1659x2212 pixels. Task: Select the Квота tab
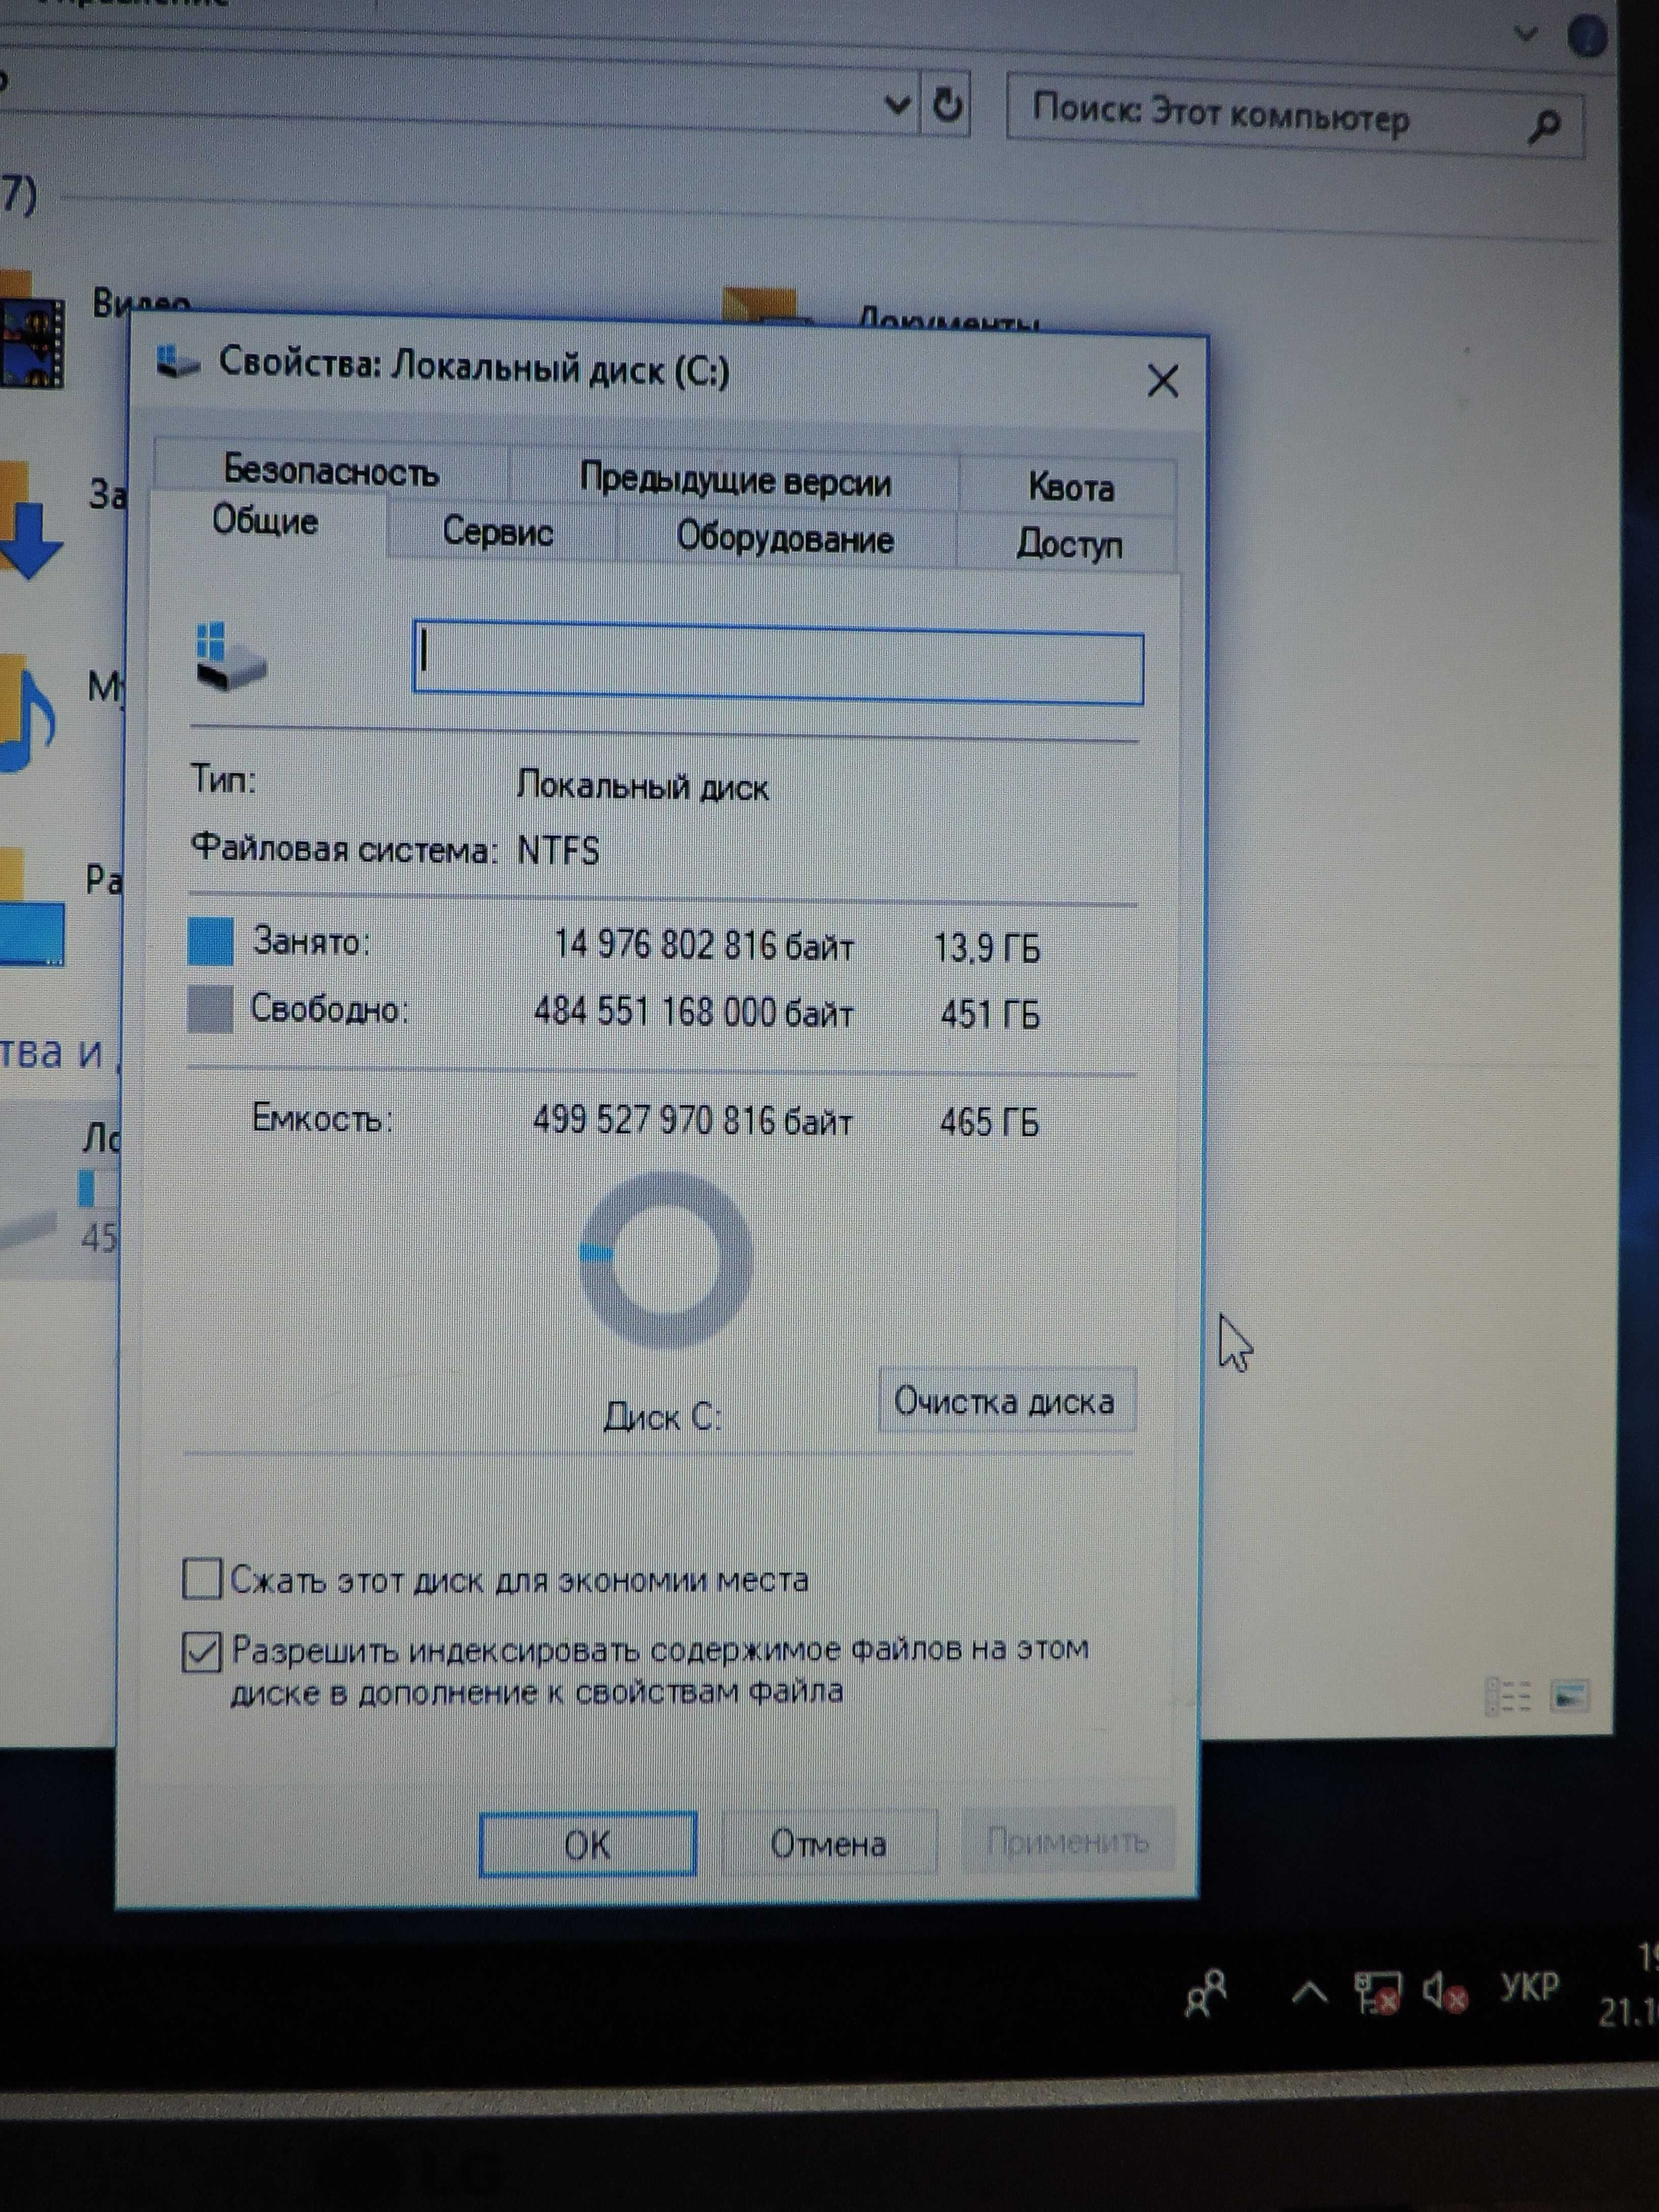[1070, 487]
